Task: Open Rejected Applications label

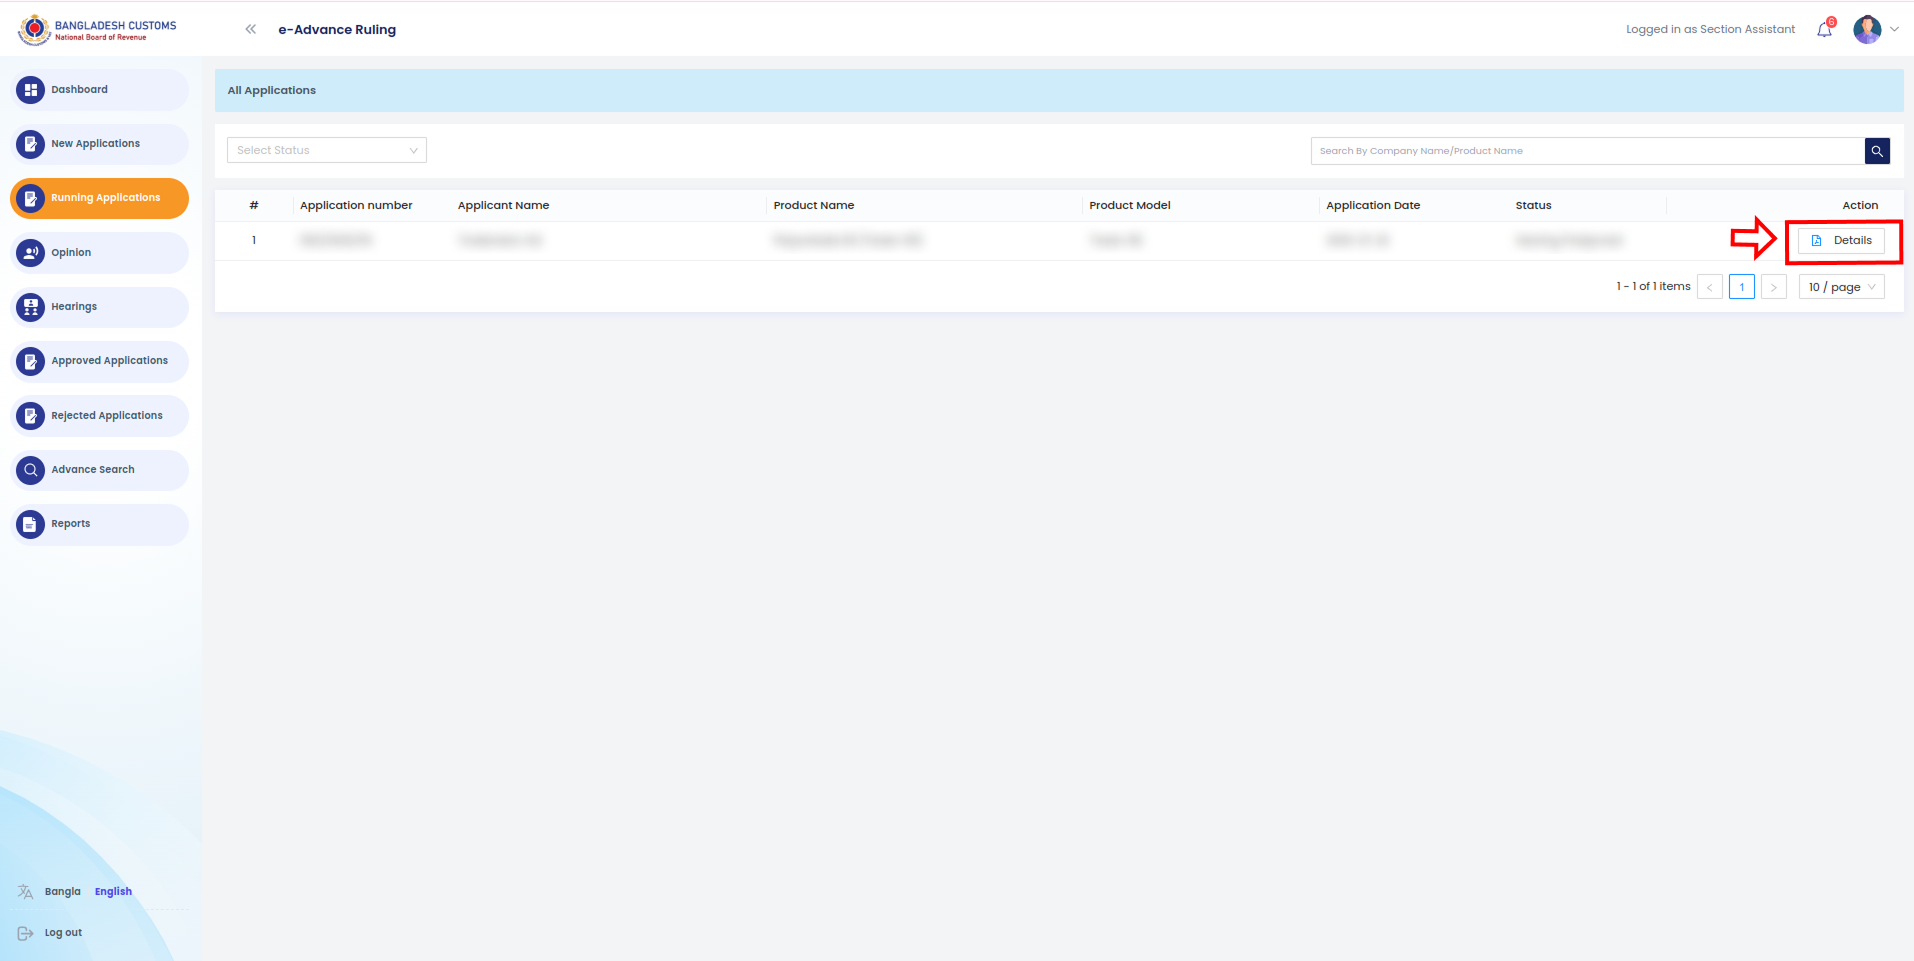Action: (107, 416)
